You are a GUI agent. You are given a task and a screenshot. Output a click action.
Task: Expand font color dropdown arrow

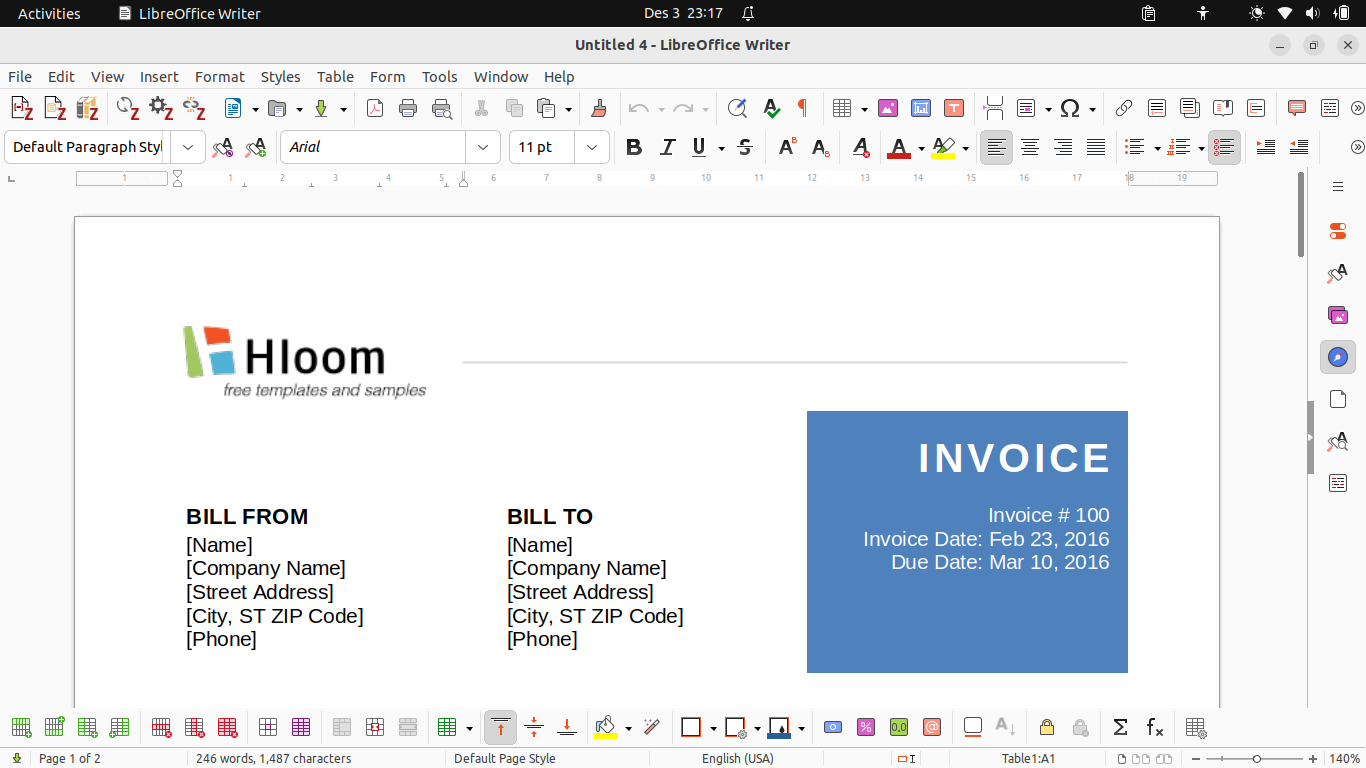tap(921, 148)
